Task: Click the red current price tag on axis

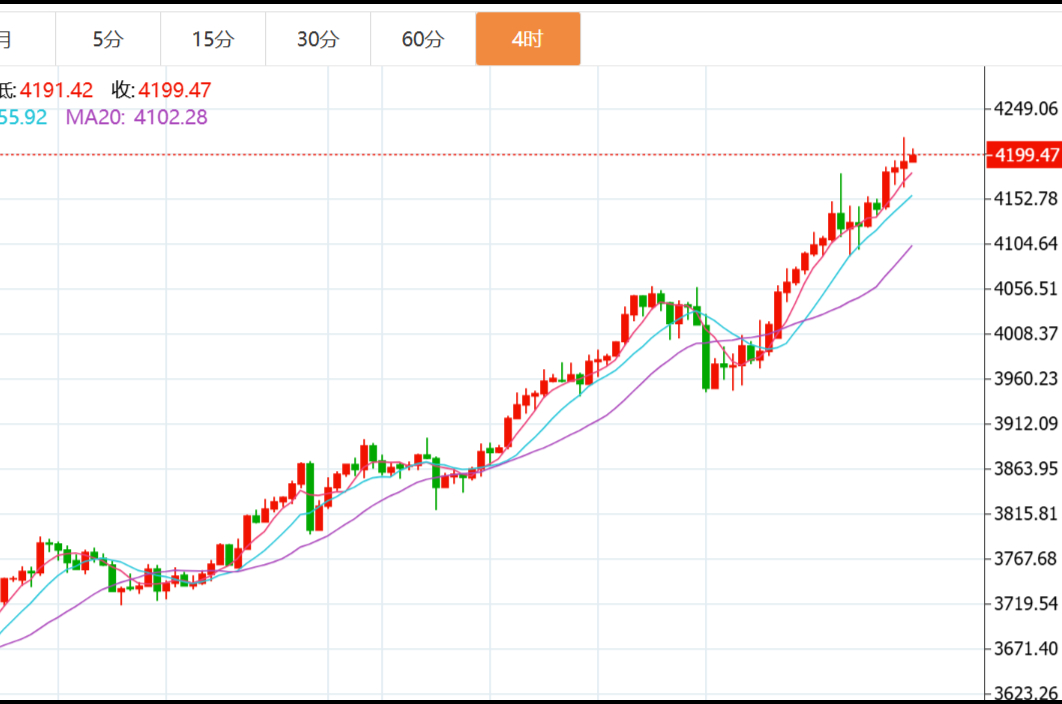Action: [1023, 155]
